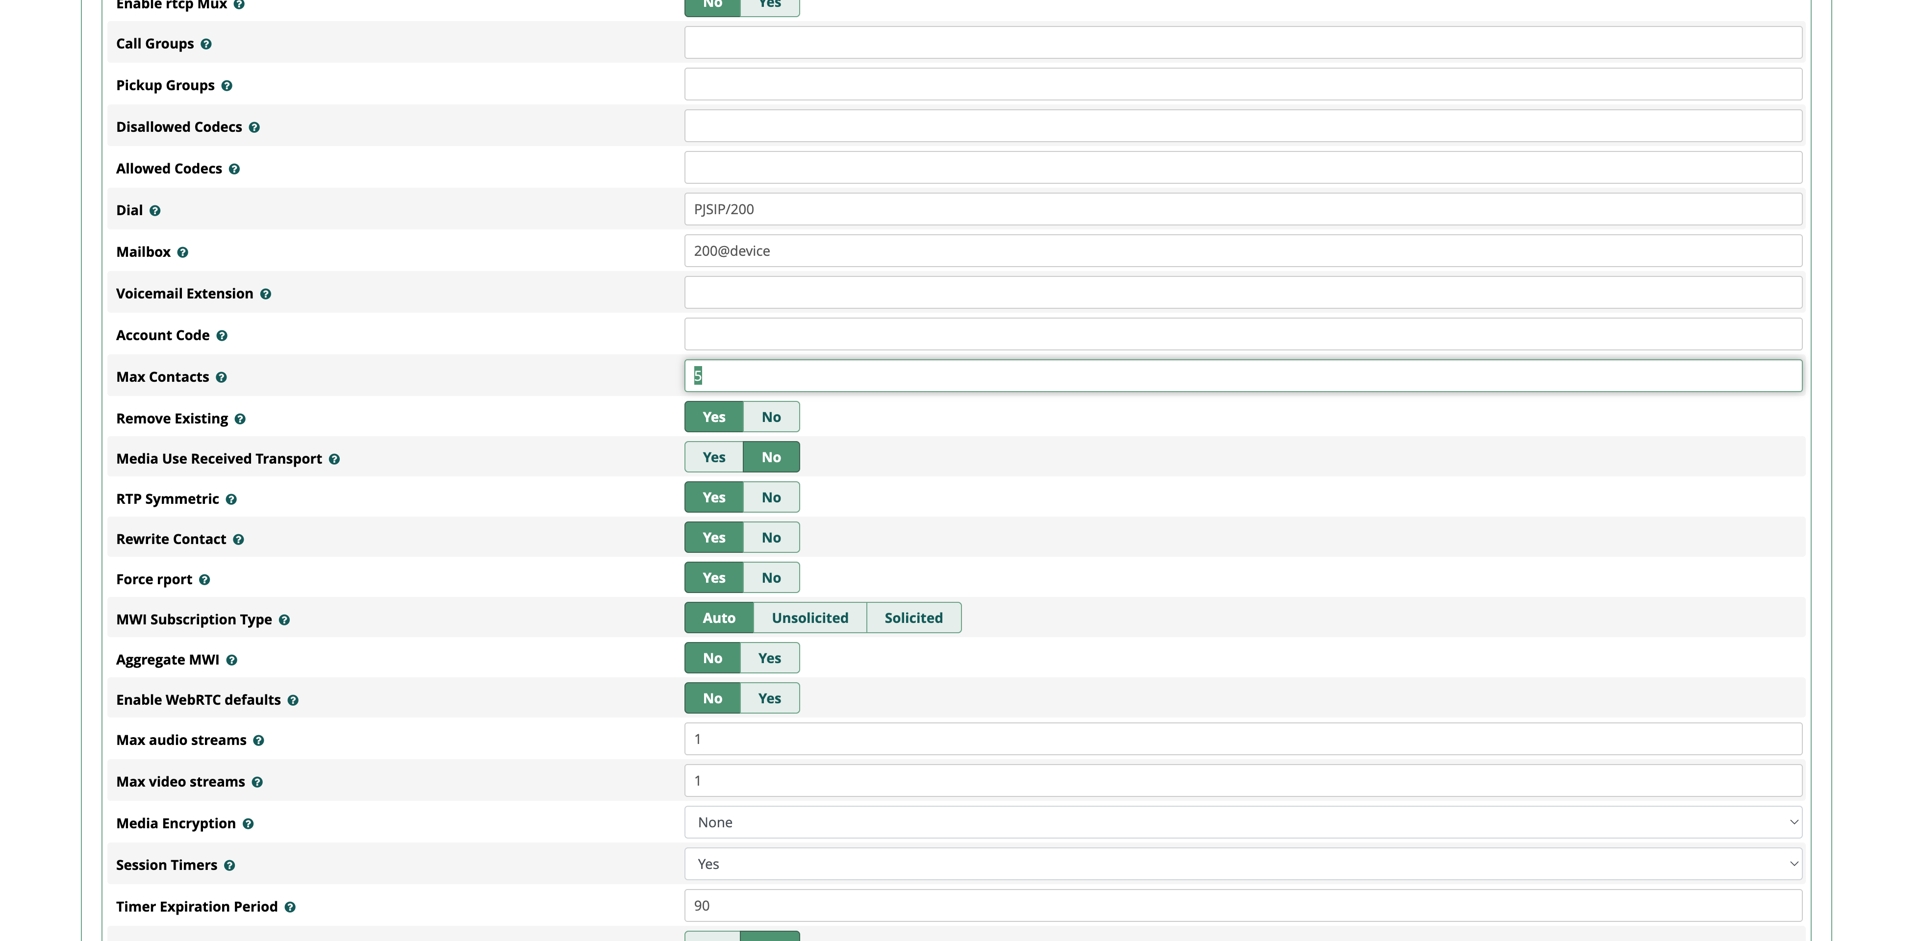Image resolution: width=1920 pixels, height=941 pixels.
Task: Click help icon next to Call Groups
Action: pyautogui.click(x=206, y=44)
